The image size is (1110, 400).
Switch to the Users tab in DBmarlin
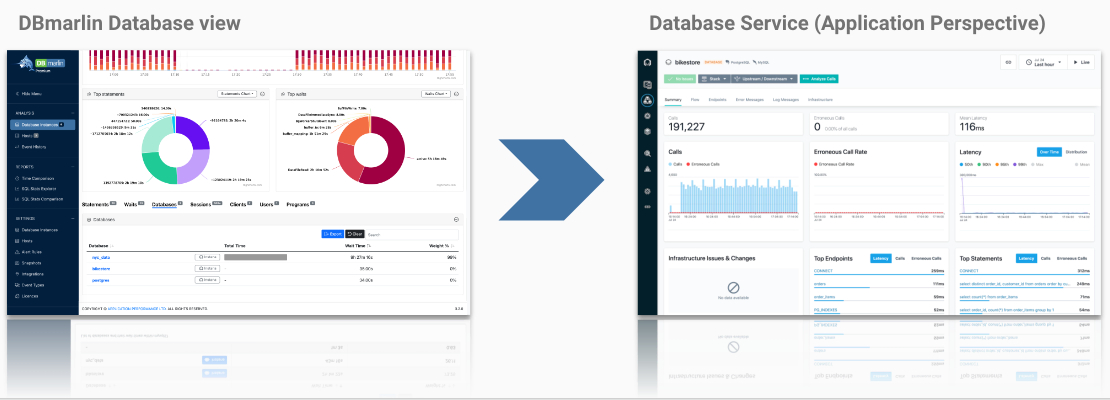click(269, 204)
